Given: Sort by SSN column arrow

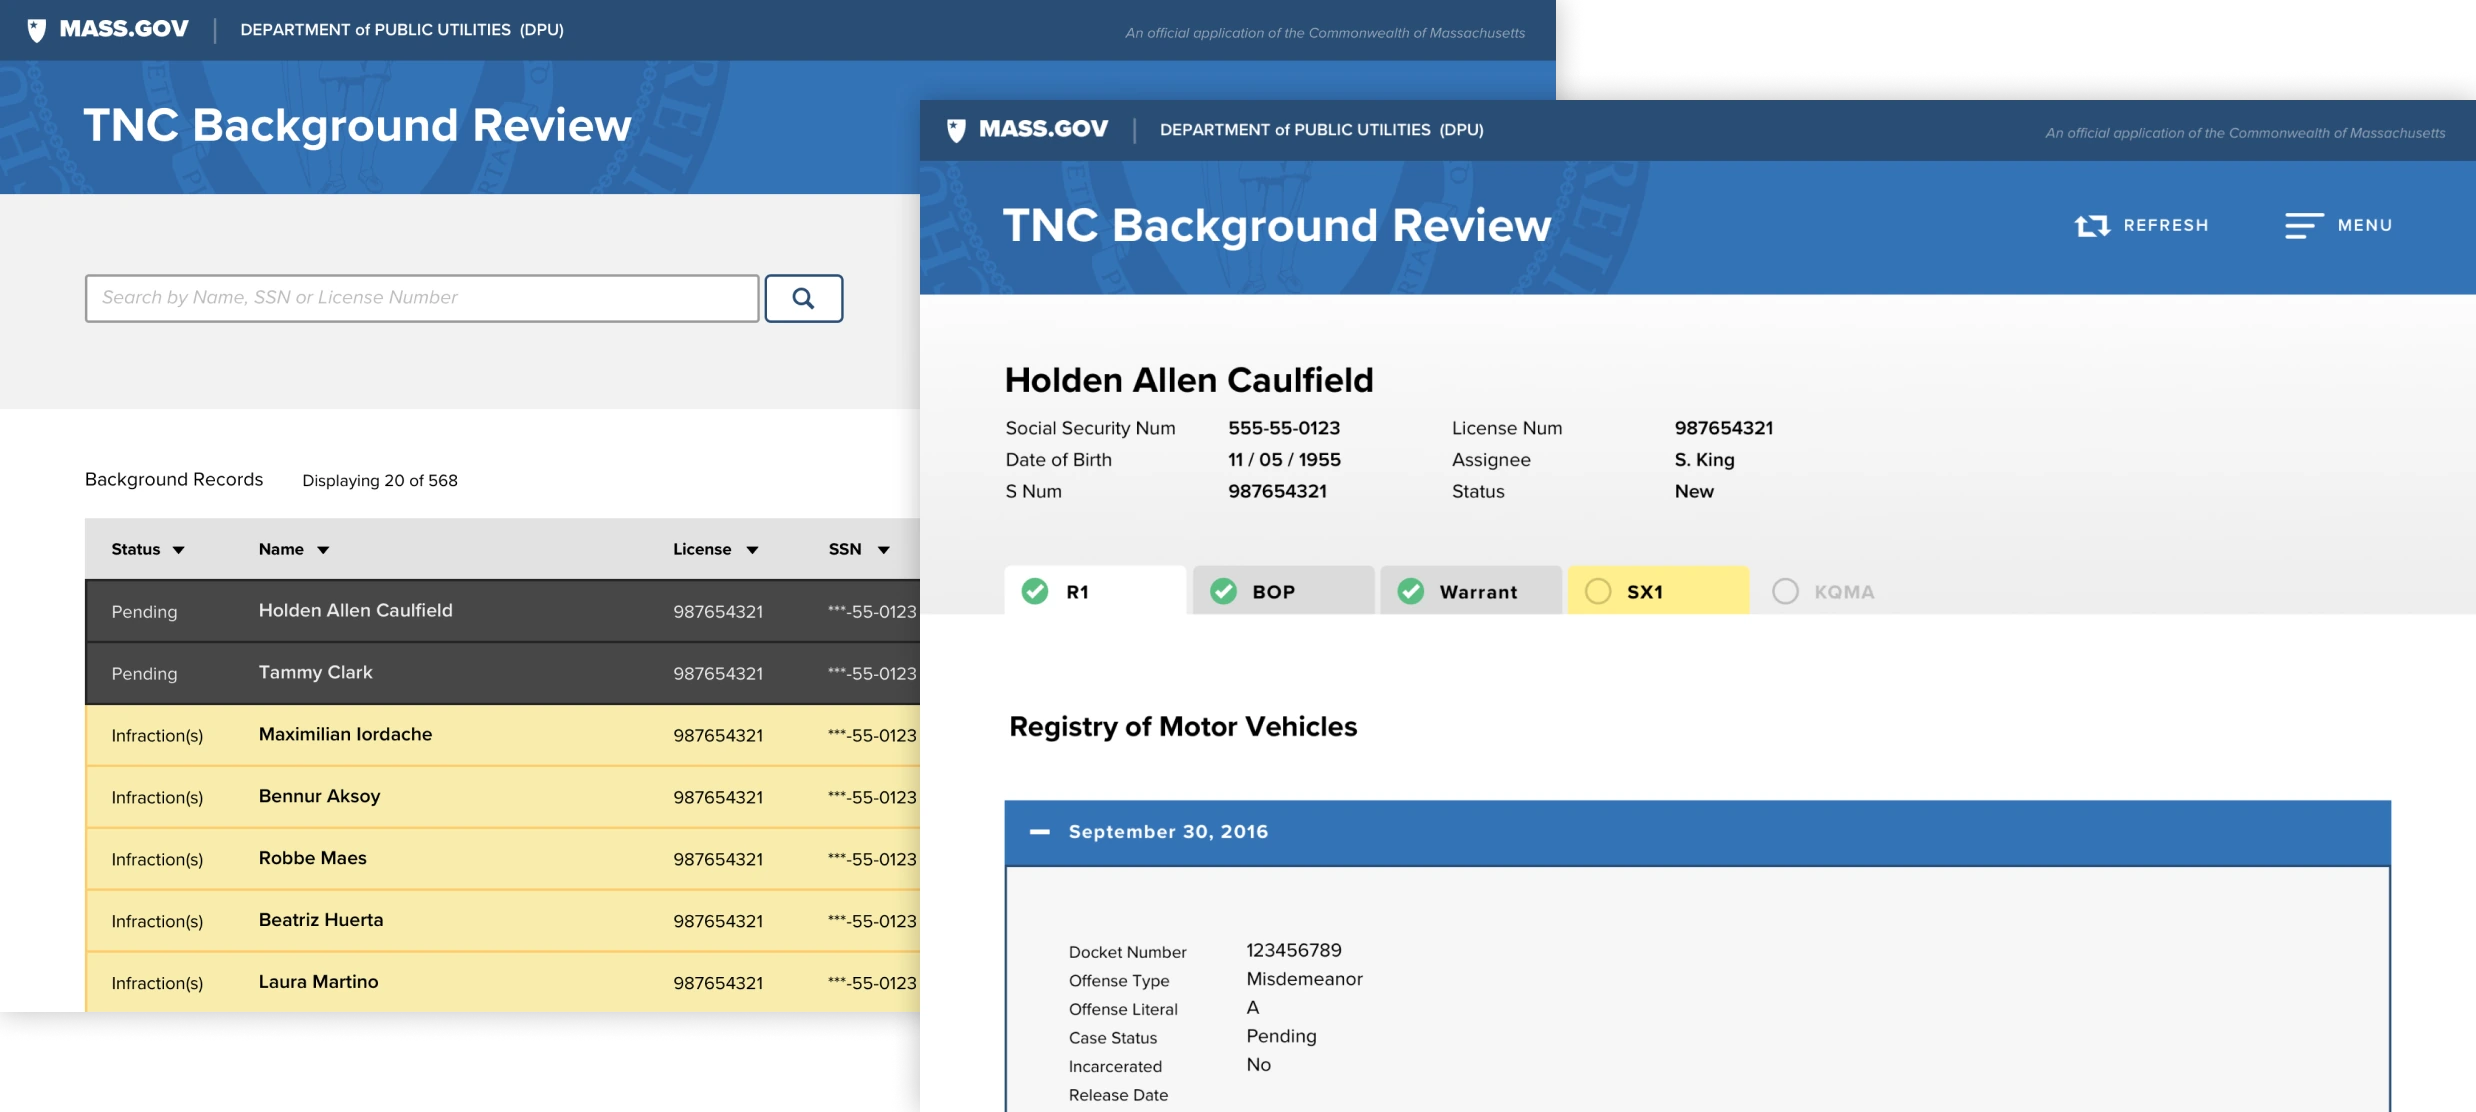Looking at the screenshot, I should 884,550.
